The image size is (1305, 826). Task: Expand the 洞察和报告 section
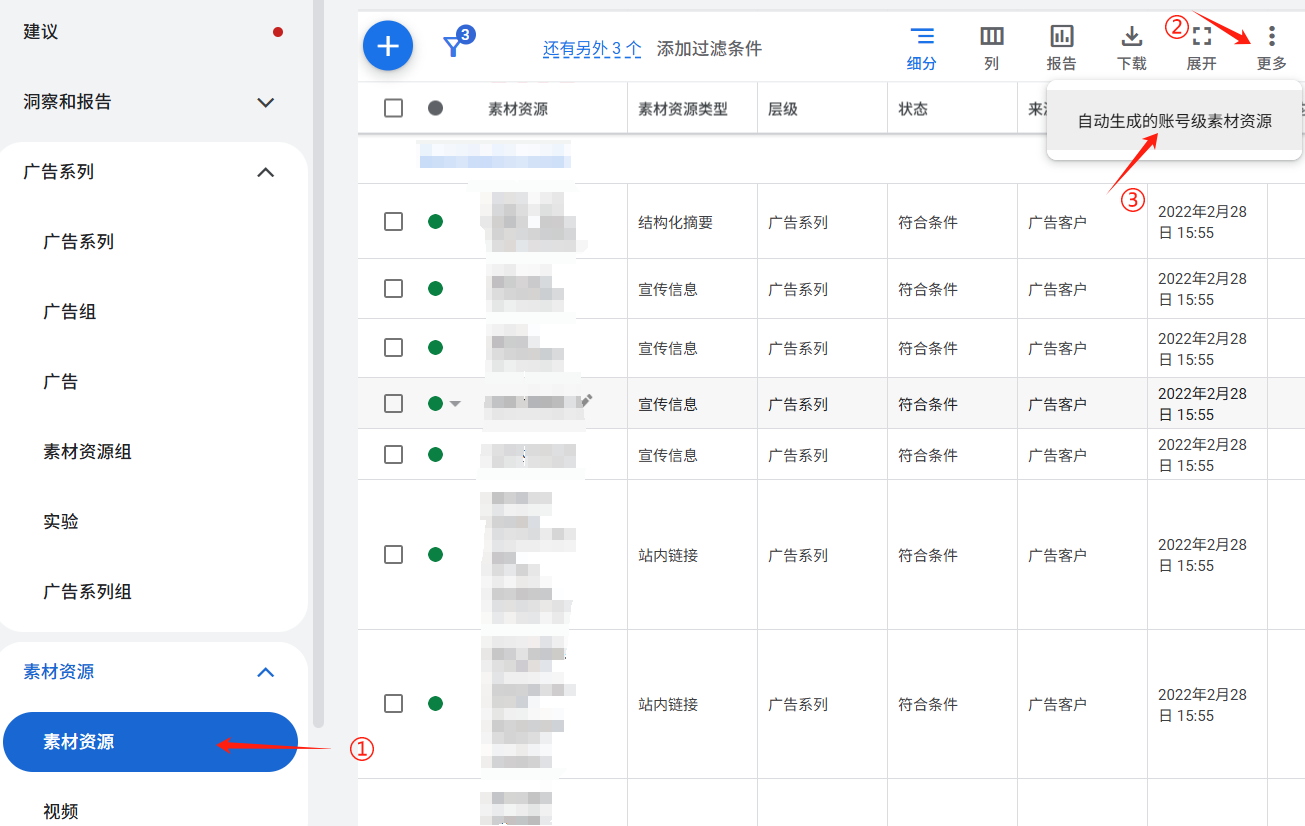pyautogui.click(x=265, y=102)
